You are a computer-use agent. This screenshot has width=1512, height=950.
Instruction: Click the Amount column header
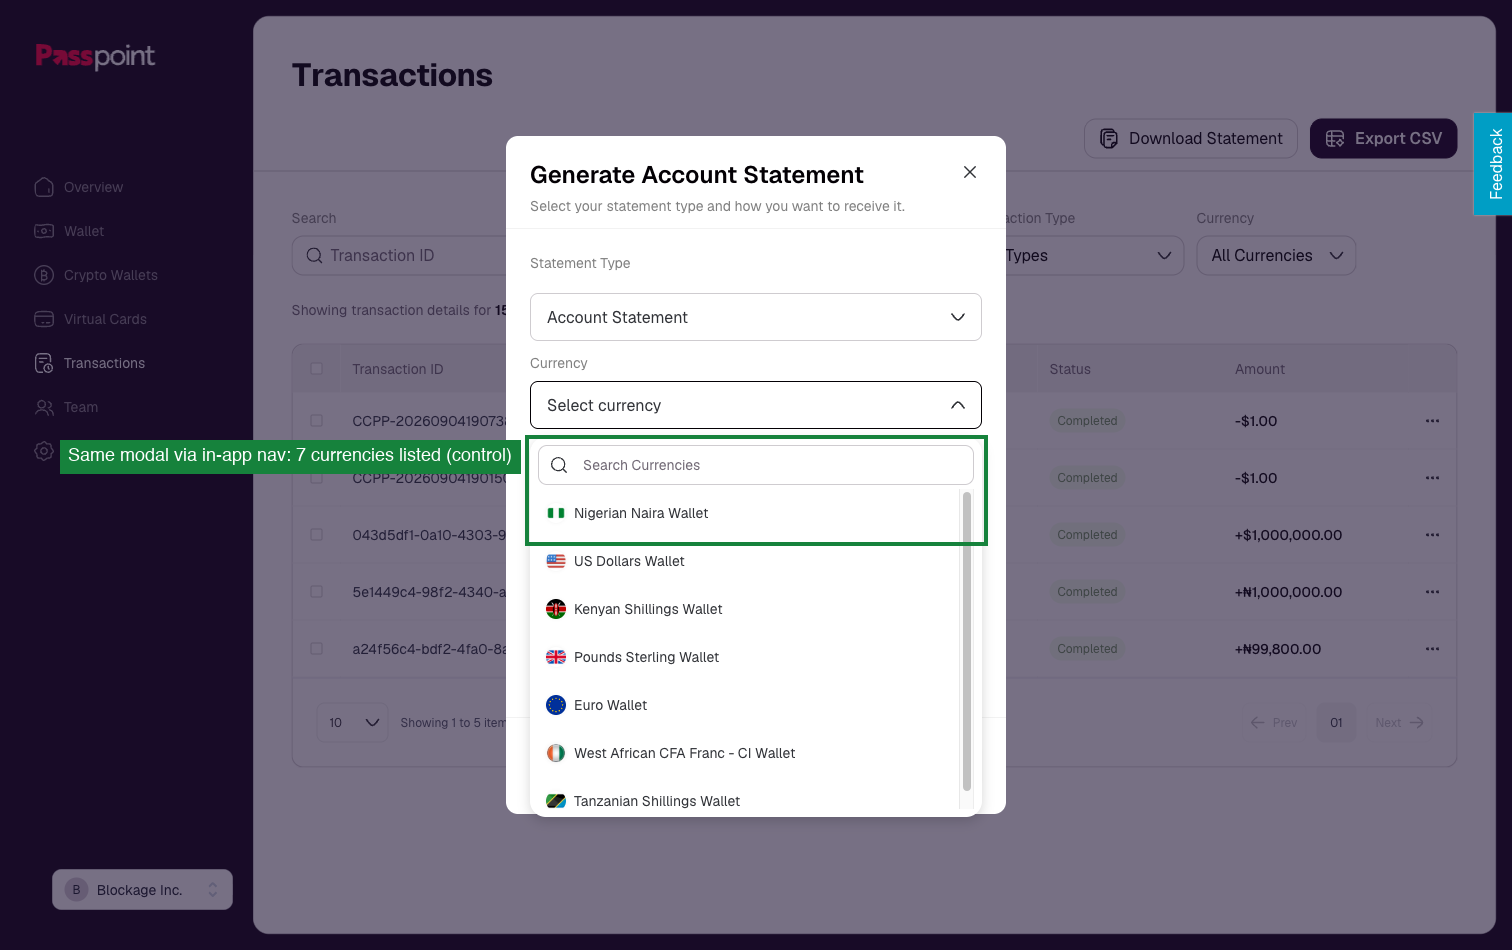click(x=1260, y=369)
